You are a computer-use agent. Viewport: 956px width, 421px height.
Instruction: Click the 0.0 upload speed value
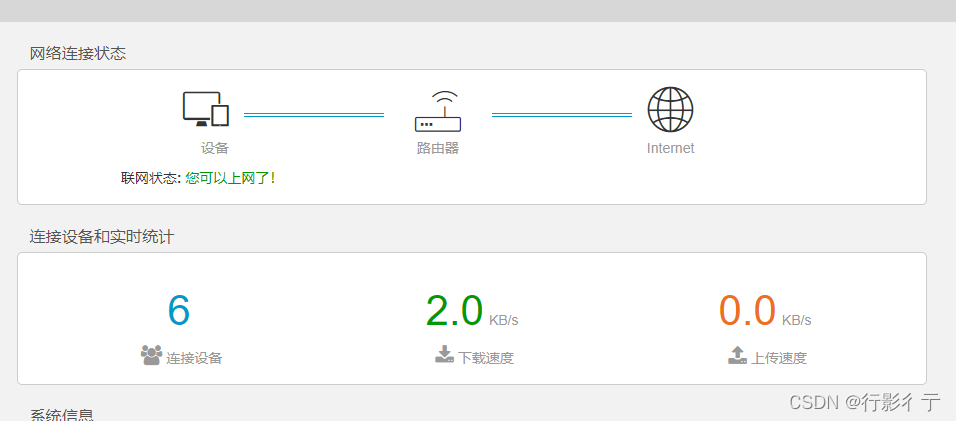(747, 310)
